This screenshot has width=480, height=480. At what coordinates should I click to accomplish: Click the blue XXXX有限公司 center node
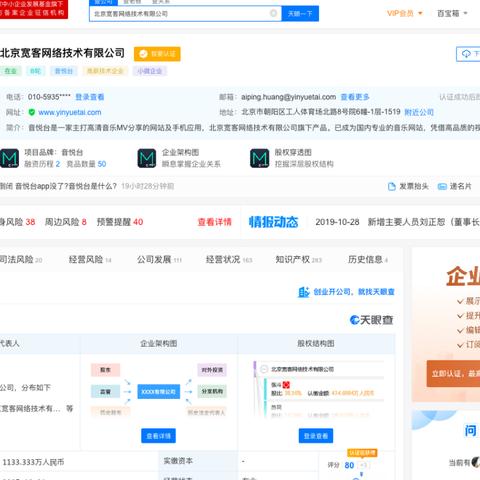[159, 392]
